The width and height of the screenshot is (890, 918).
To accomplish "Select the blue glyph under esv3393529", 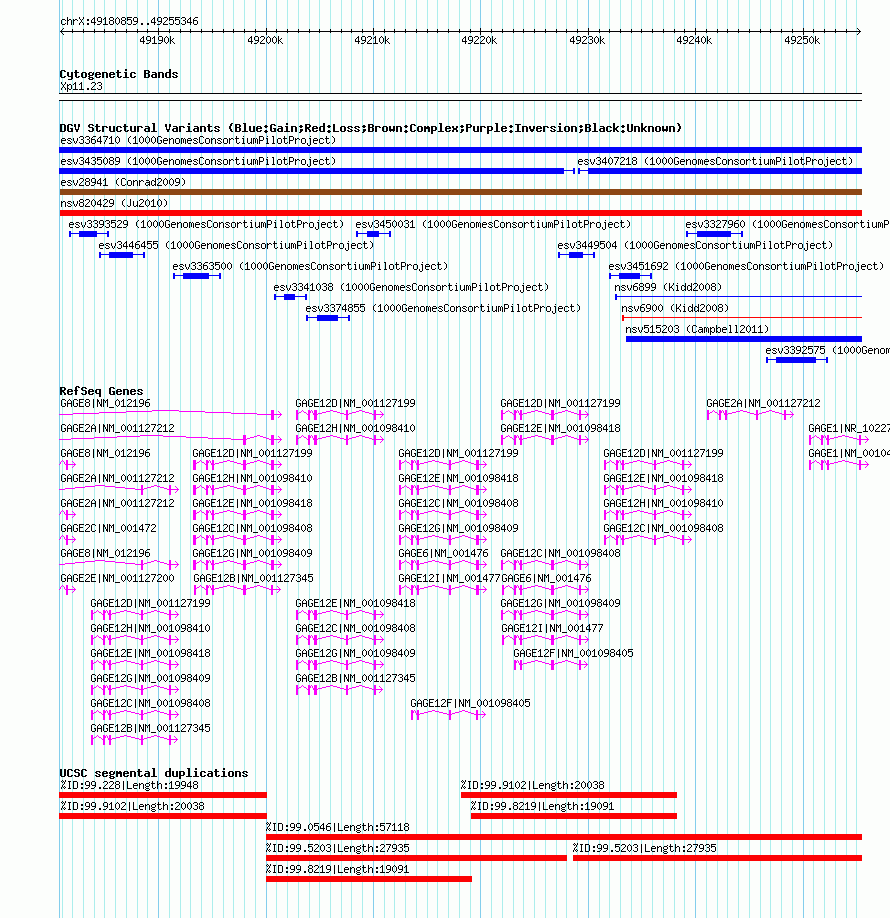I will (89, 234).
